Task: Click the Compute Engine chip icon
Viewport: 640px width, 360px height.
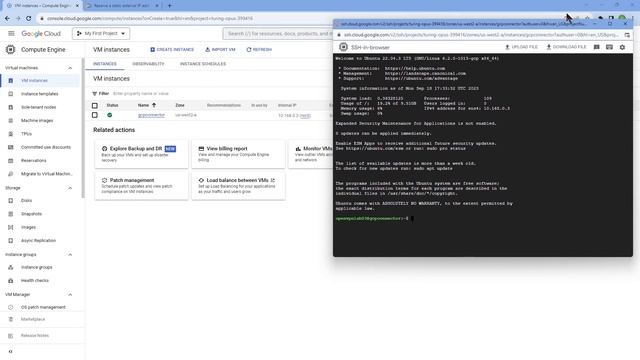Action: coord(10,49)
